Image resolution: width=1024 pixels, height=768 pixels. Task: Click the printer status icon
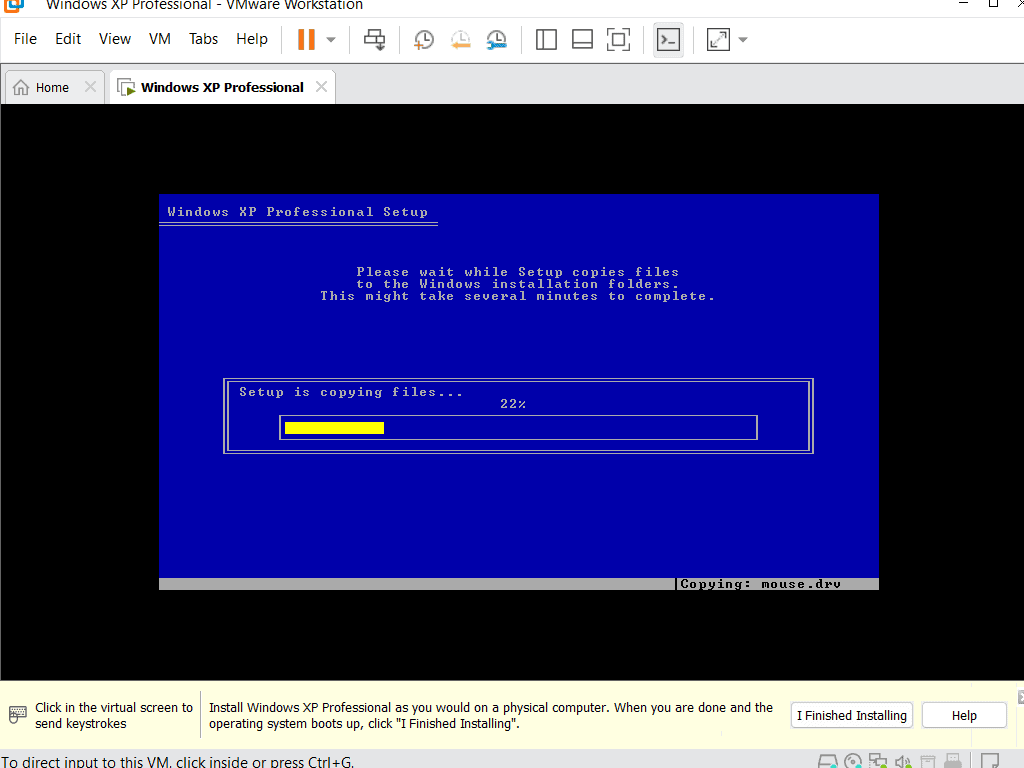click(x=927, y=761)
